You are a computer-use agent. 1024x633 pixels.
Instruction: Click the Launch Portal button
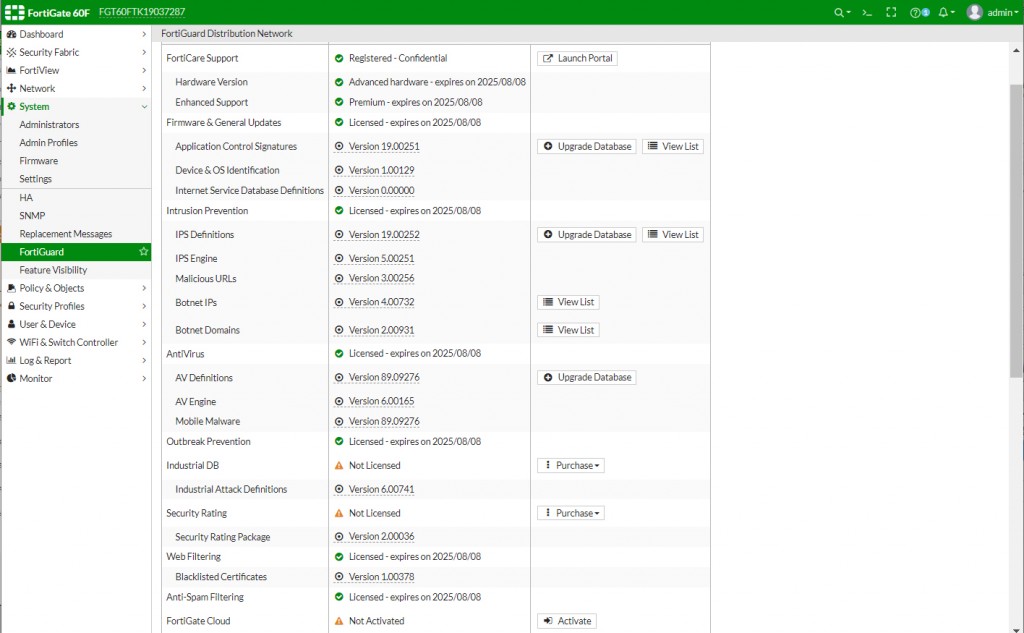click(x=577, y=58)
